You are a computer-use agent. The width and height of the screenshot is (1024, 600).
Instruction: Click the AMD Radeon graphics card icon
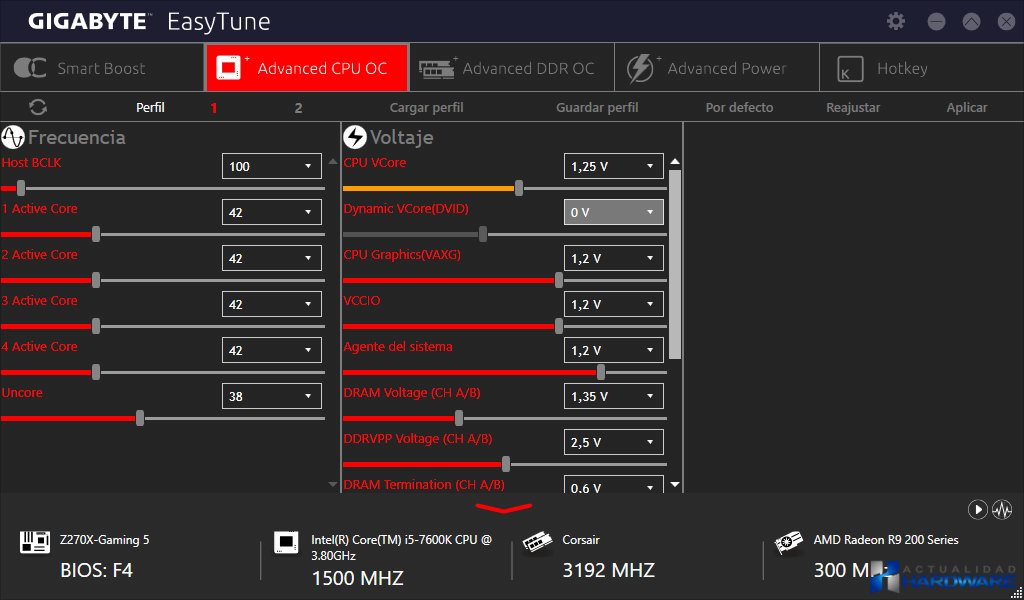coord(789,542)
